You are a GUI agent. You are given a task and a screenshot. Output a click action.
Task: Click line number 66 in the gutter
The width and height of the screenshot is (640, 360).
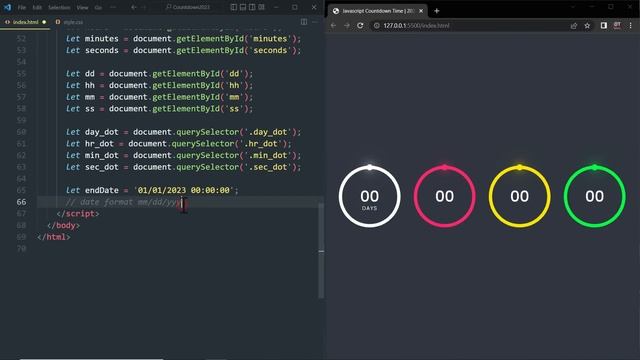click(21, 202)
